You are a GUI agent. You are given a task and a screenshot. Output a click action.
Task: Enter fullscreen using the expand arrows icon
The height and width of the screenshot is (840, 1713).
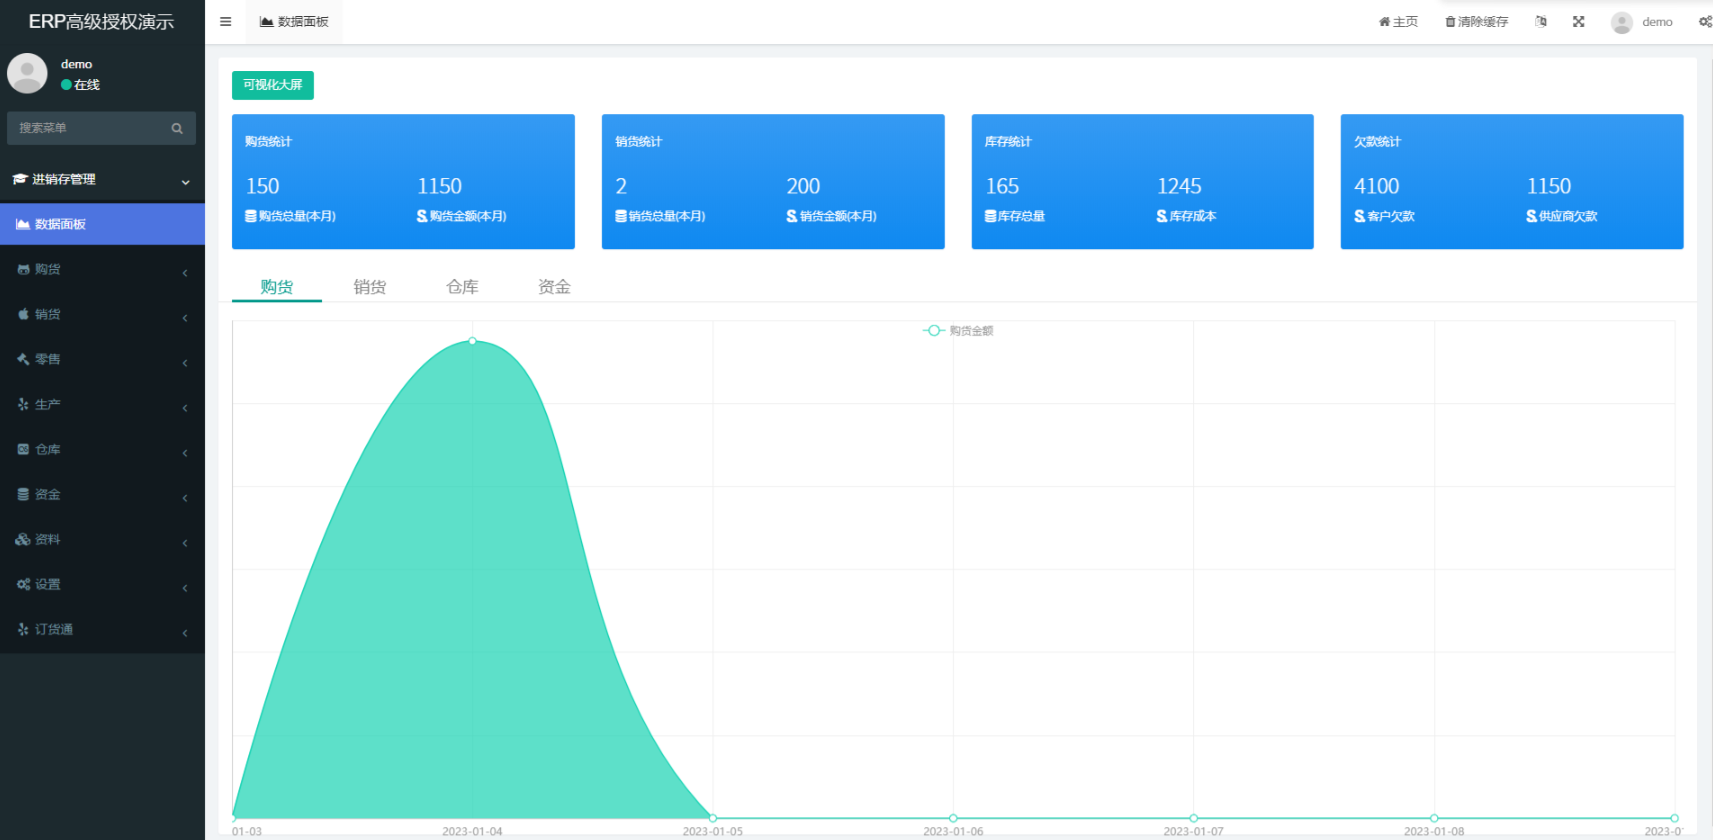click(x=1578, y=22)
